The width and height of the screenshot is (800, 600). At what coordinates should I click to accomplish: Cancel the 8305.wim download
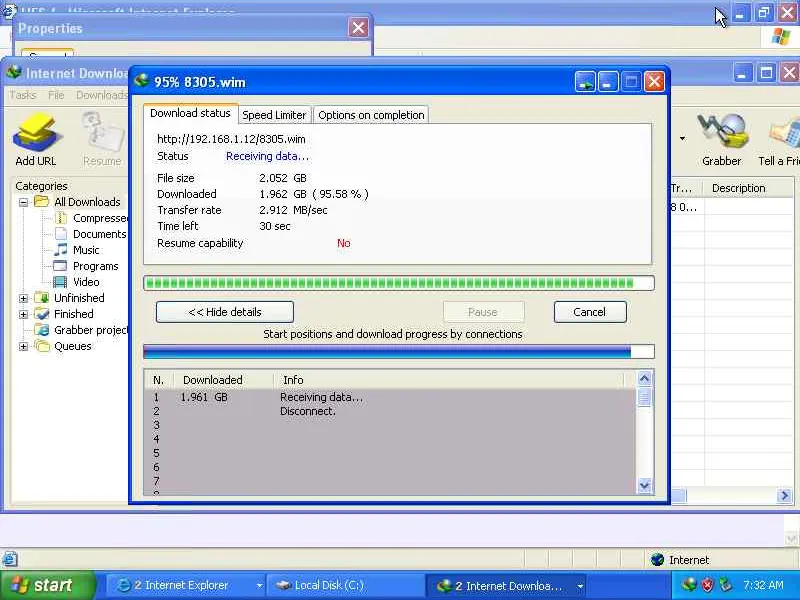click(x=590, y=312)
